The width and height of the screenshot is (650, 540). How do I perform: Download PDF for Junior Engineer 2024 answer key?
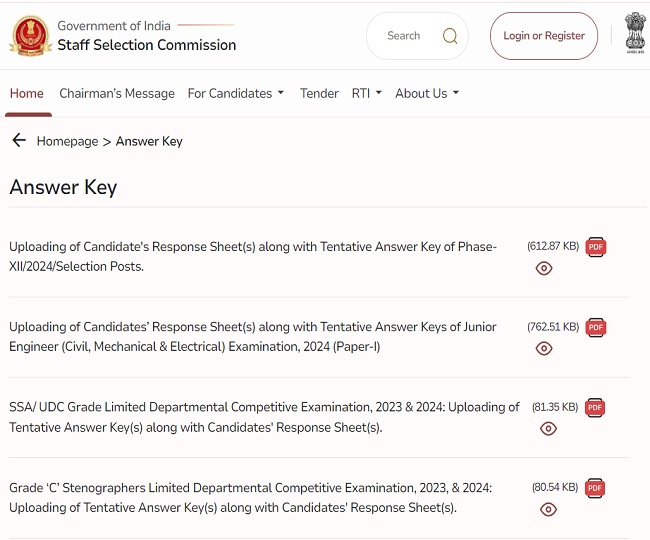[x=596, y=327]
